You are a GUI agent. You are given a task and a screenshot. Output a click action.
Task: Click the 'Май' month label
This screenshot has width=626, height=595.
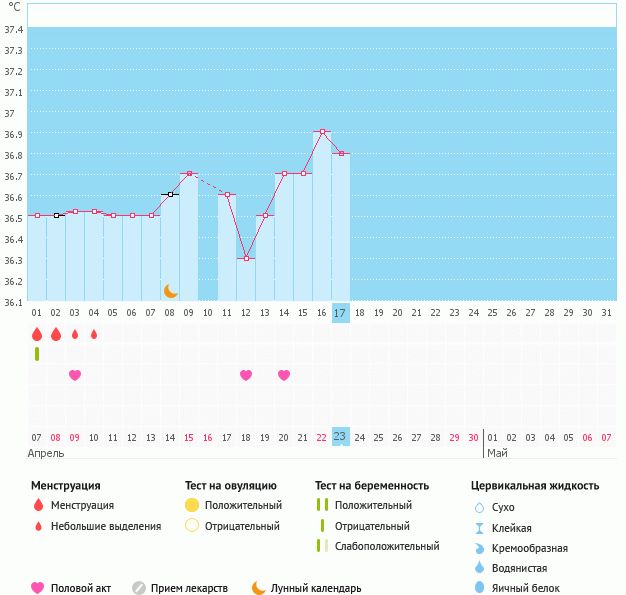pos(497,453)
